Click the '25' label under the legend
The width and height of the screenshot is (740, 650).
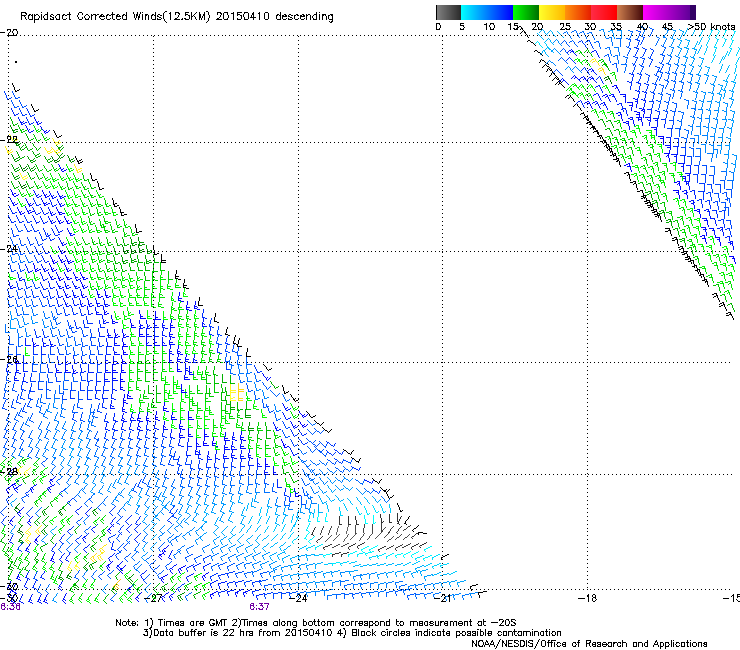[565, 27]
